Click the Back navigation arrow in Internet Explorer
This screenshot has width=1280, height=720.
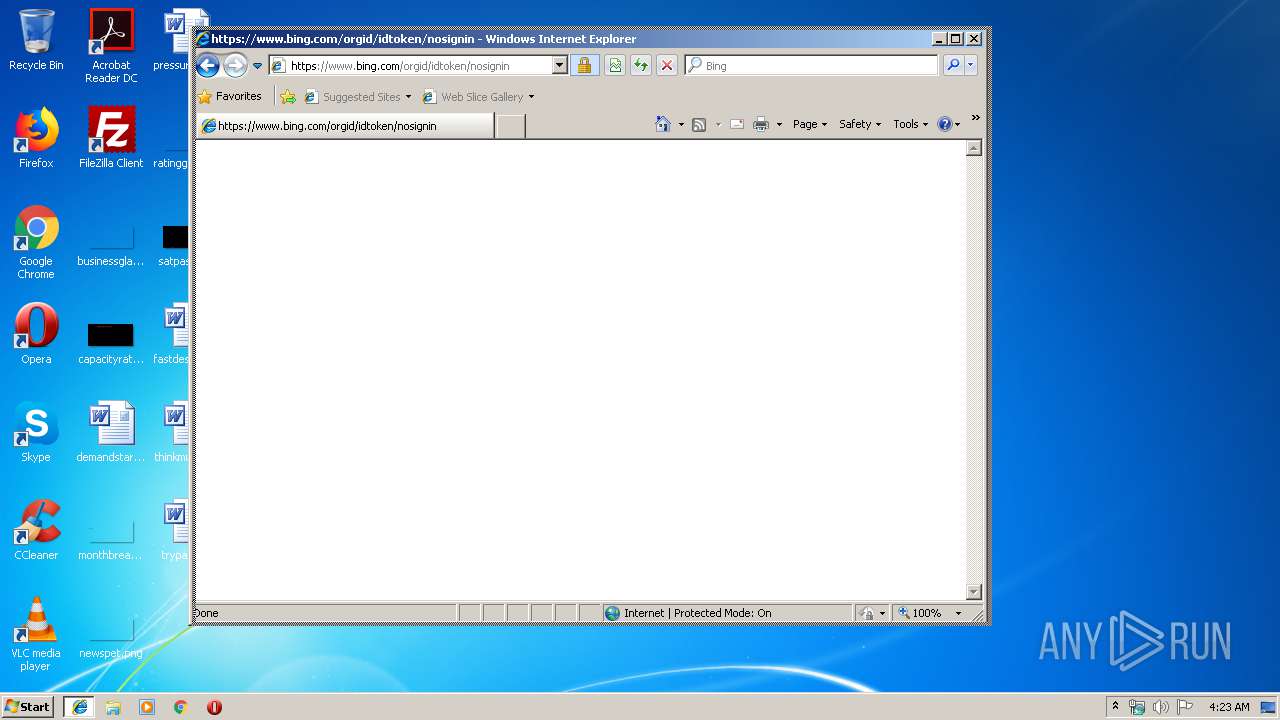point(207,66)
